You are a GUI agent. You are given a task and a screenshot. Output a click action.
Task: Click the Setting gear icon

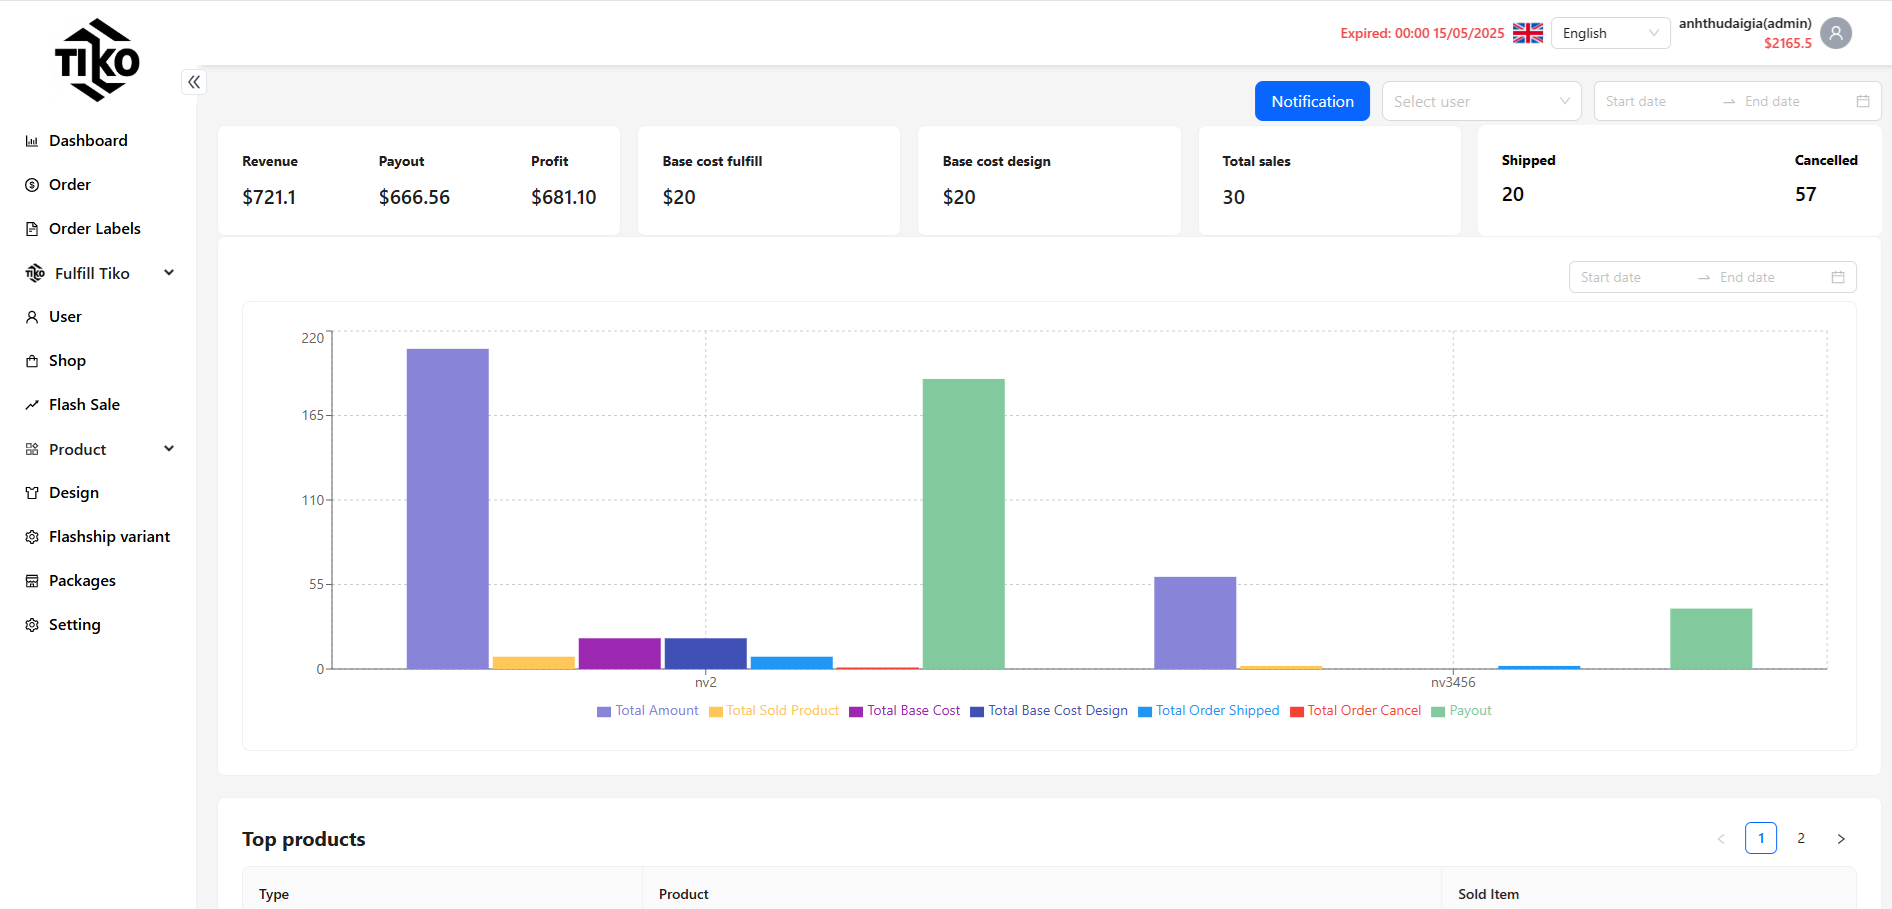pyautogui.click(x=32, y=625)
